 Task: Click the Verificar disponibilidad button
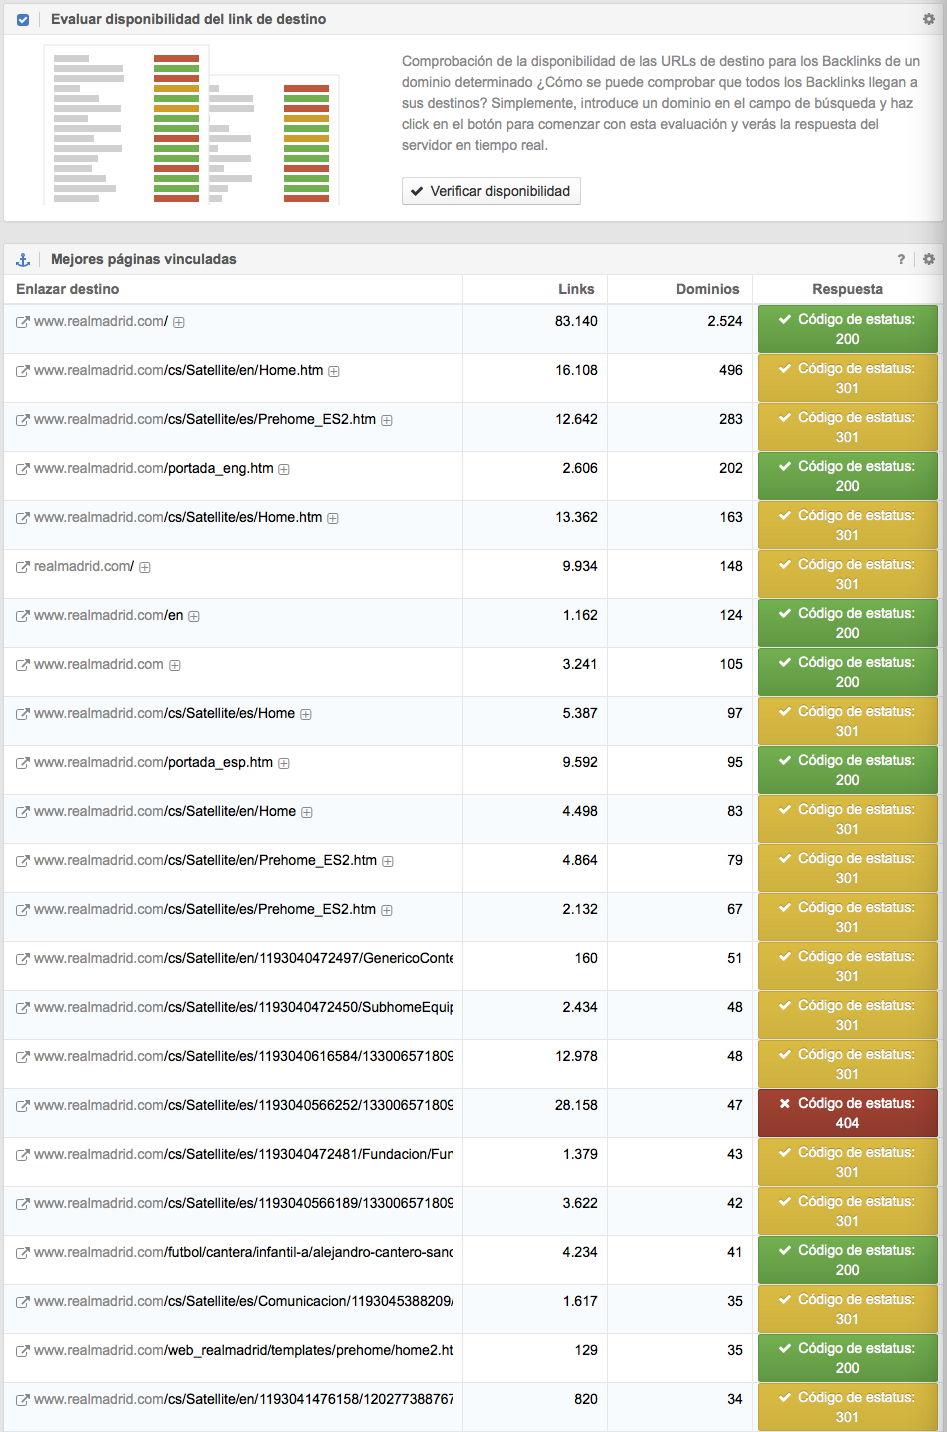(491, 191)
